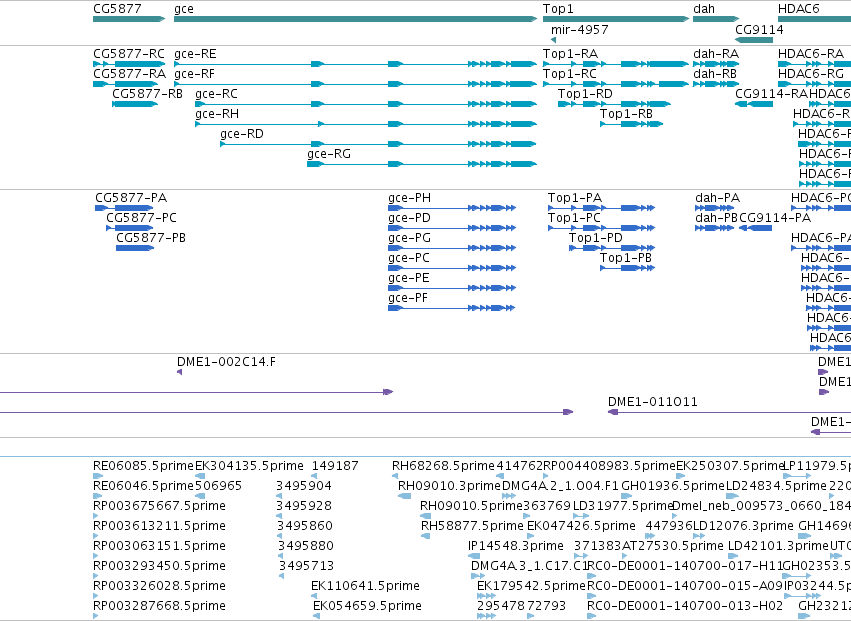The height and width of the screenshot is (621, 851).
Task: Select the AT27530.5prime EST label
Action: click(672, 547)
